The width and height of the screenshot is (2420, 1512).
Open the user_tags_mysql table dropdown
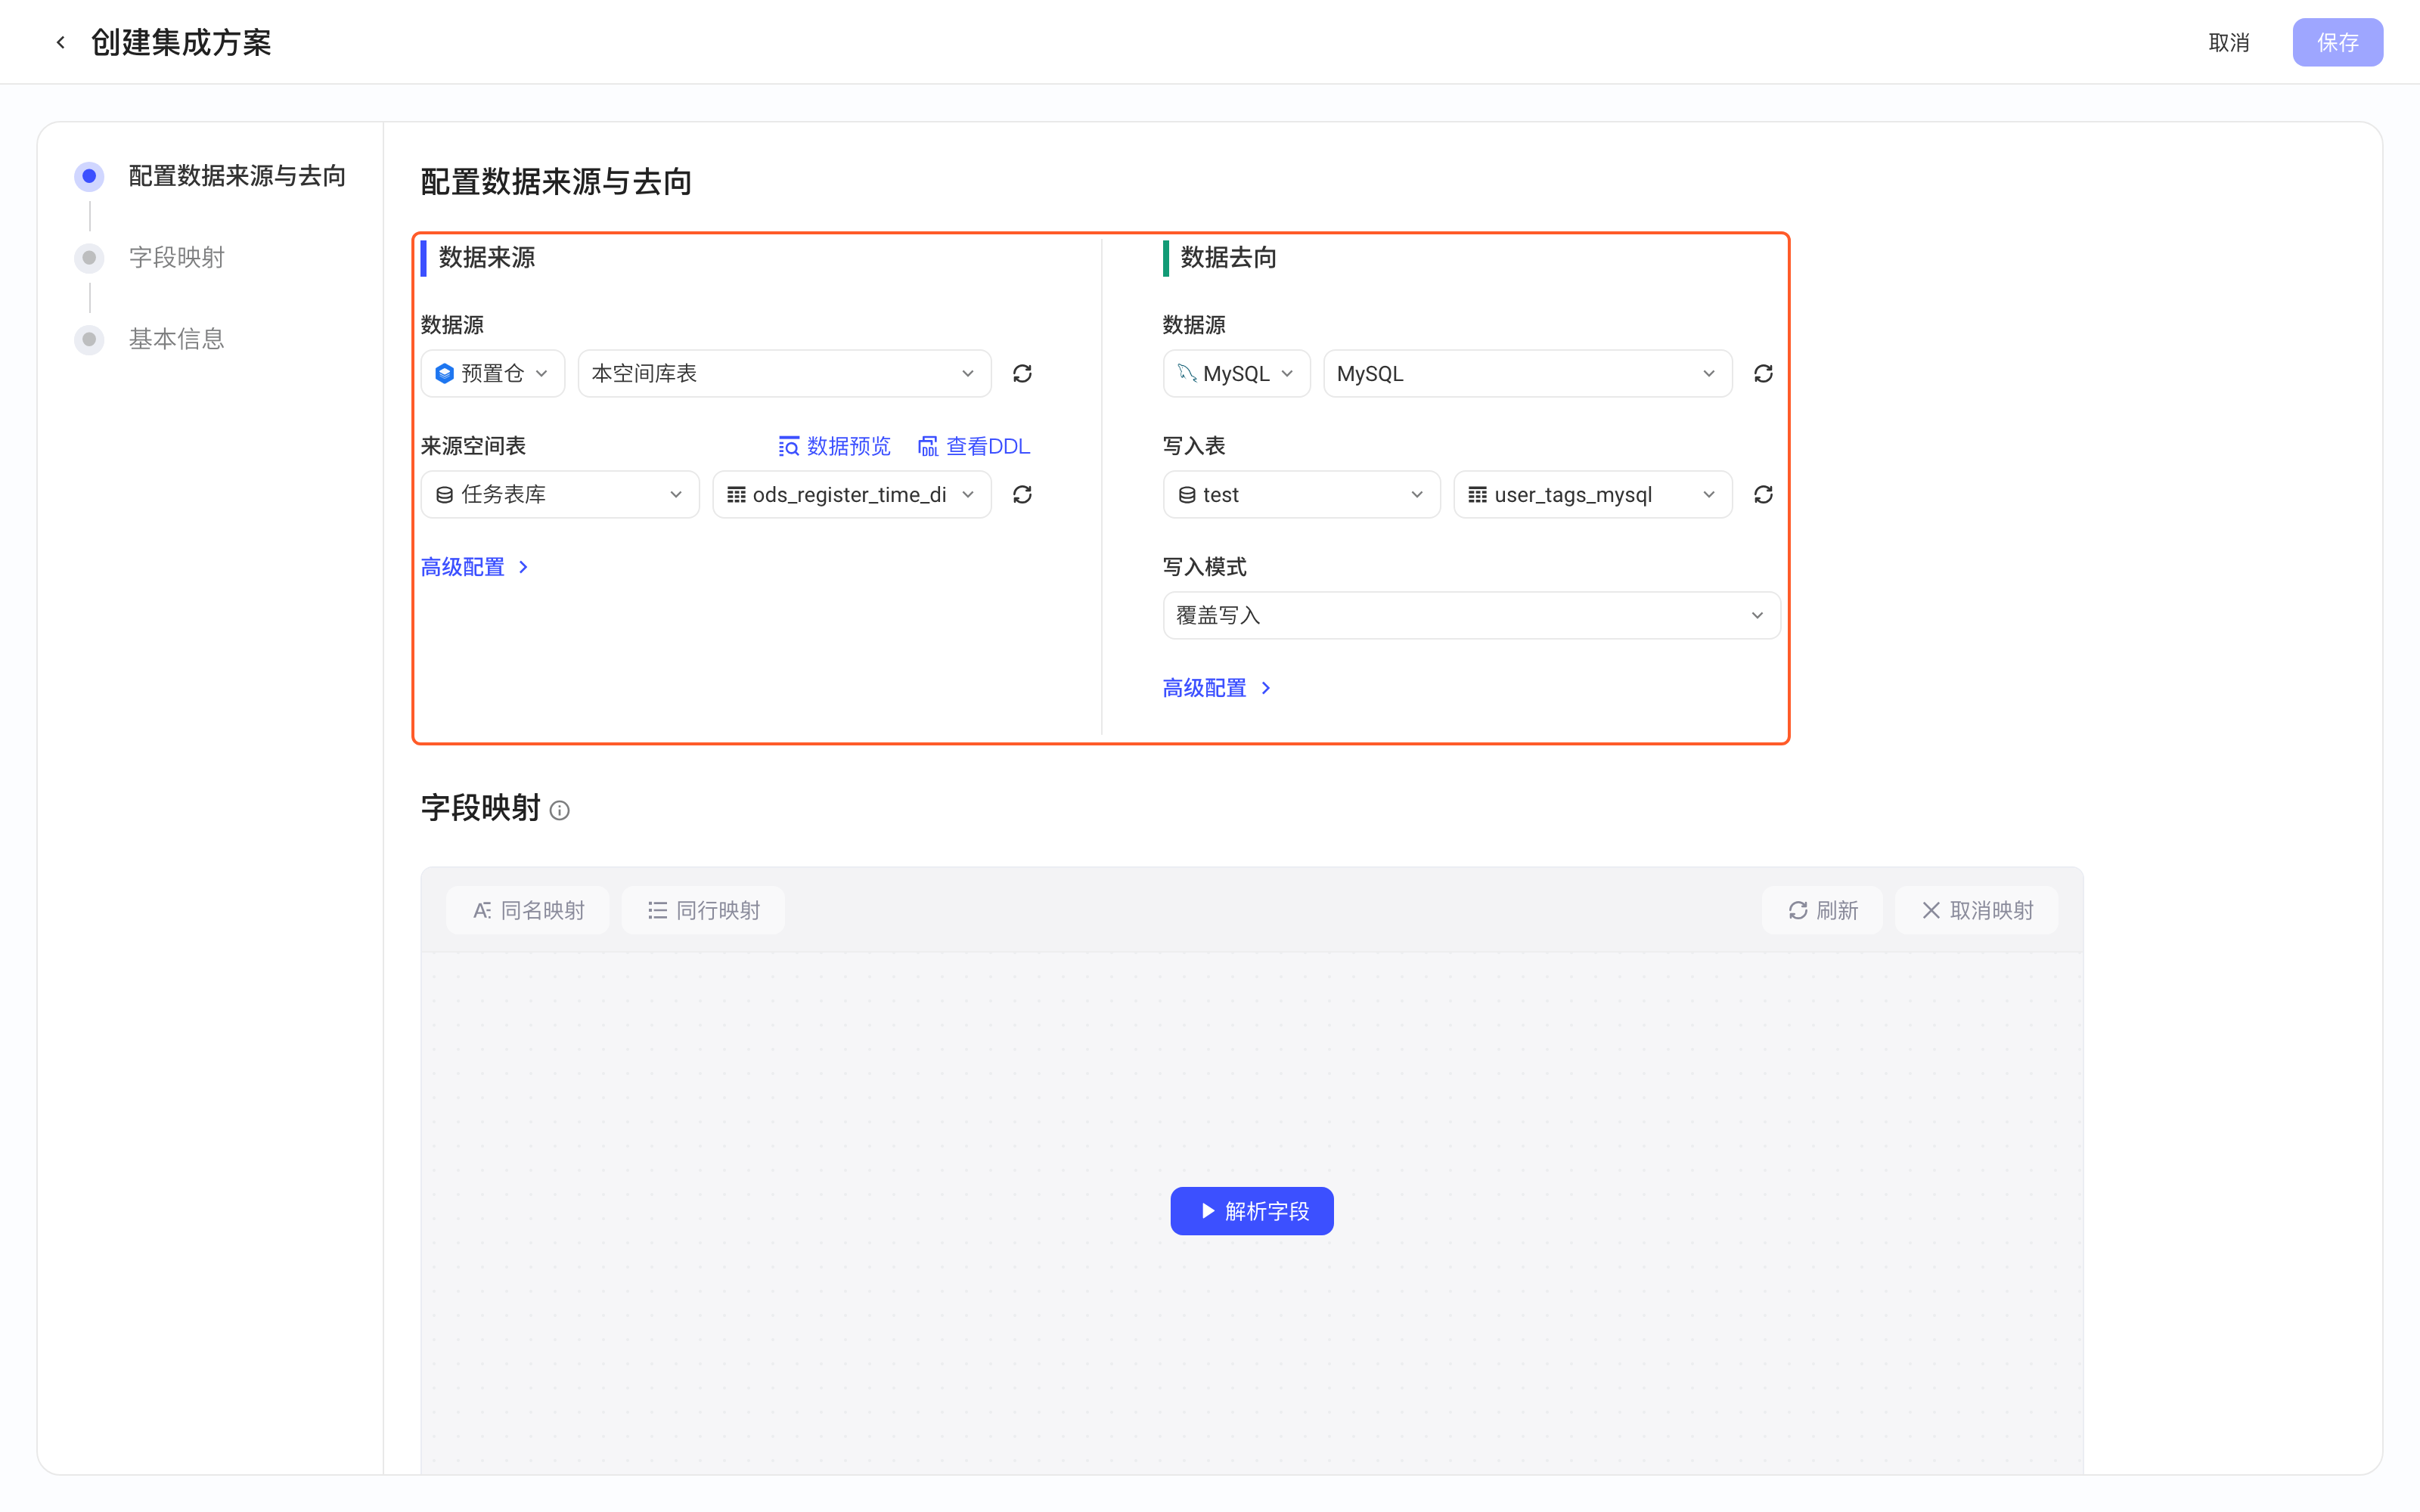click(1593, 495)
